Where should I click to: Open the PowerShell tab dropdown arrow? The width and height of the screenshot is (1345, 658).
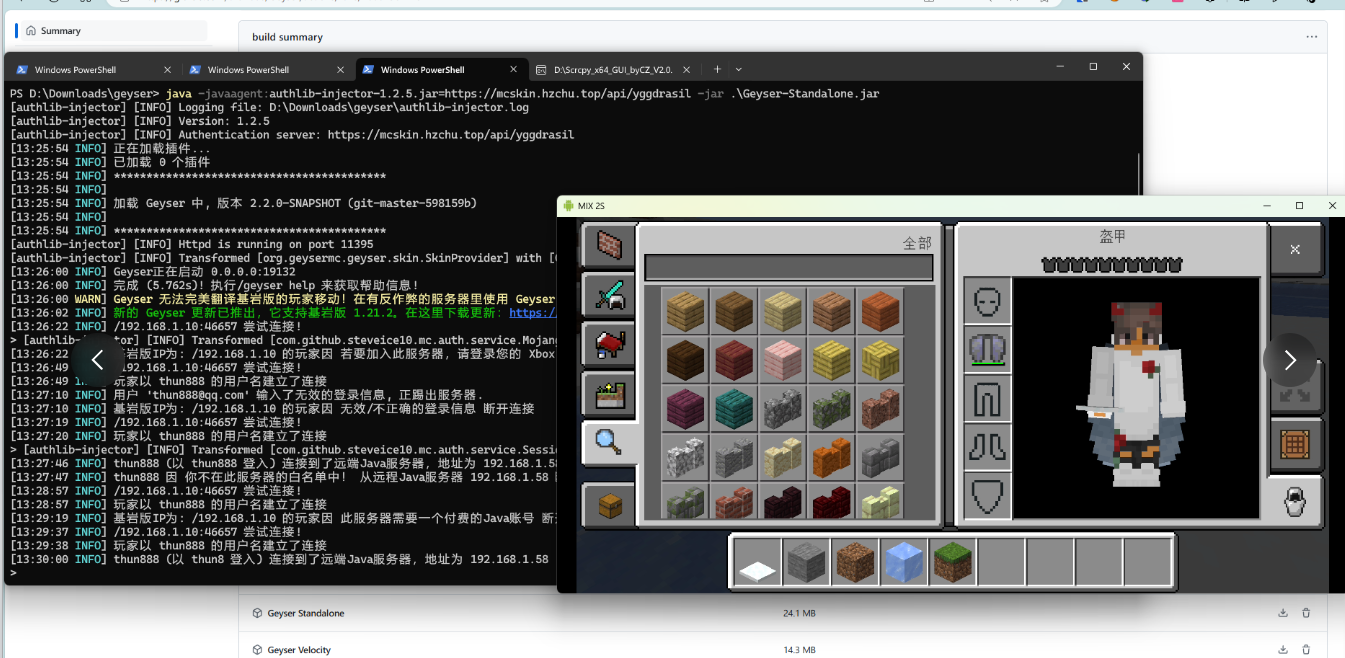[x=739, y=70]
